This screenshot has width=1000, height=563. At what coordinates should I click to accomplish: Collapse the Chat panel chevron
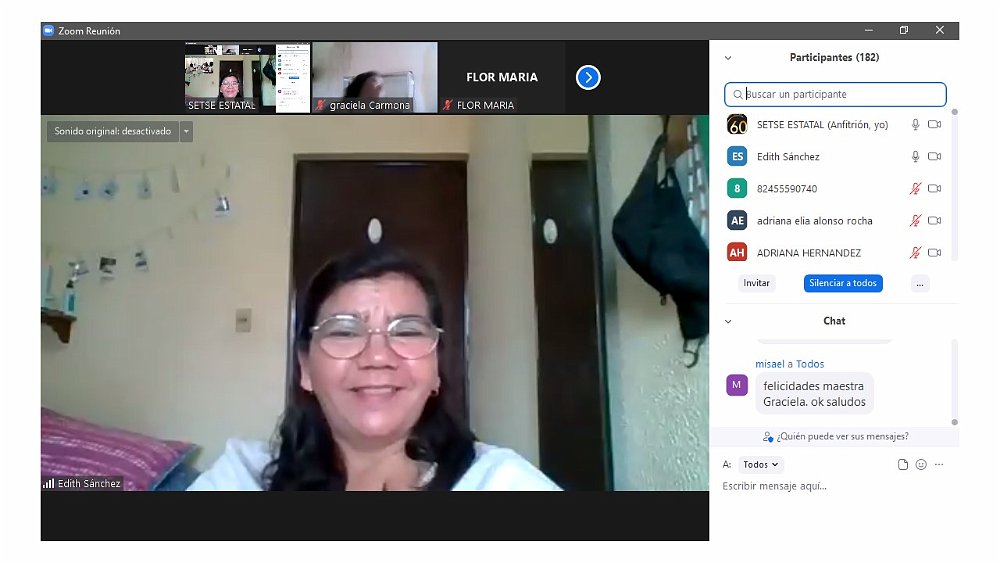[x=728, y=321]
